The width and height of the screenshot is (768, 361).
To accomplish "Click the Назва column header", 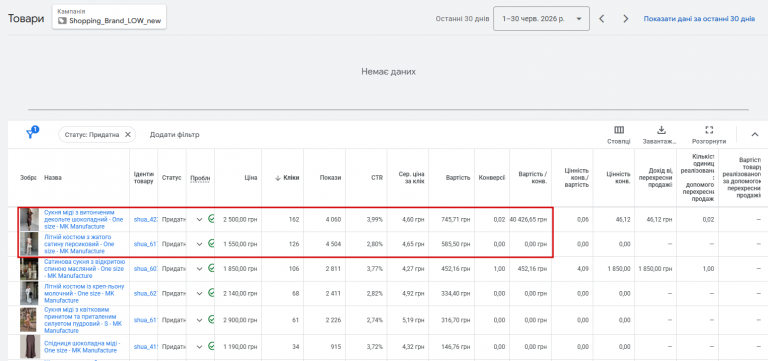I will [x=52, y=178].
